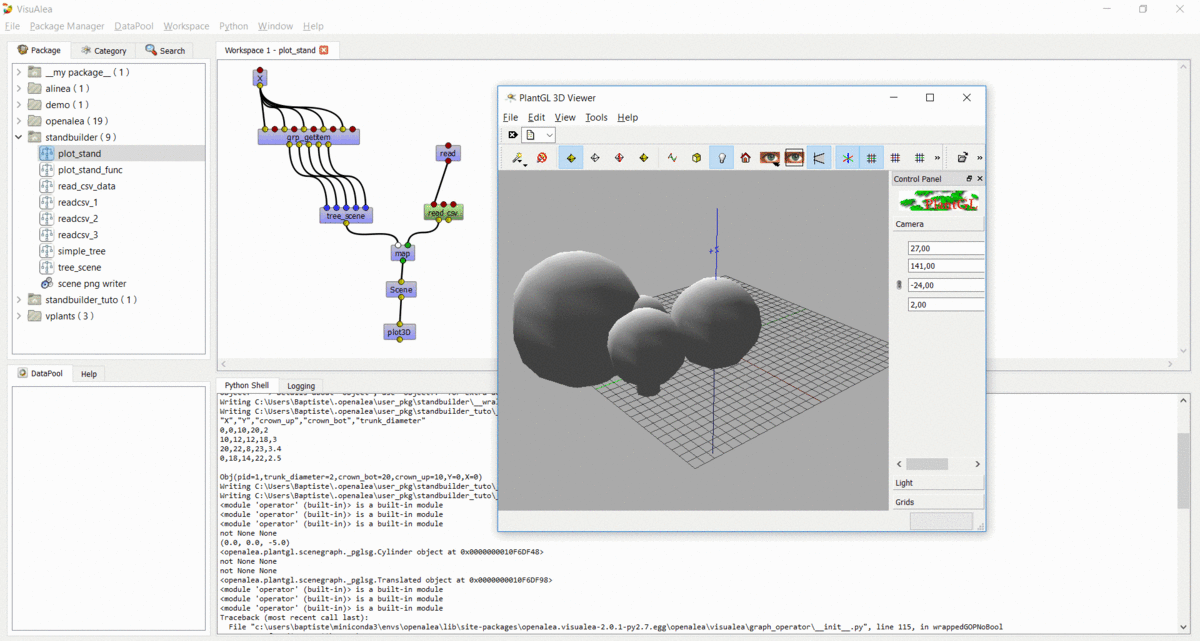Open the Grids section in Control Panel
This screenshot has width=1200, height=641.
[938, 502]
